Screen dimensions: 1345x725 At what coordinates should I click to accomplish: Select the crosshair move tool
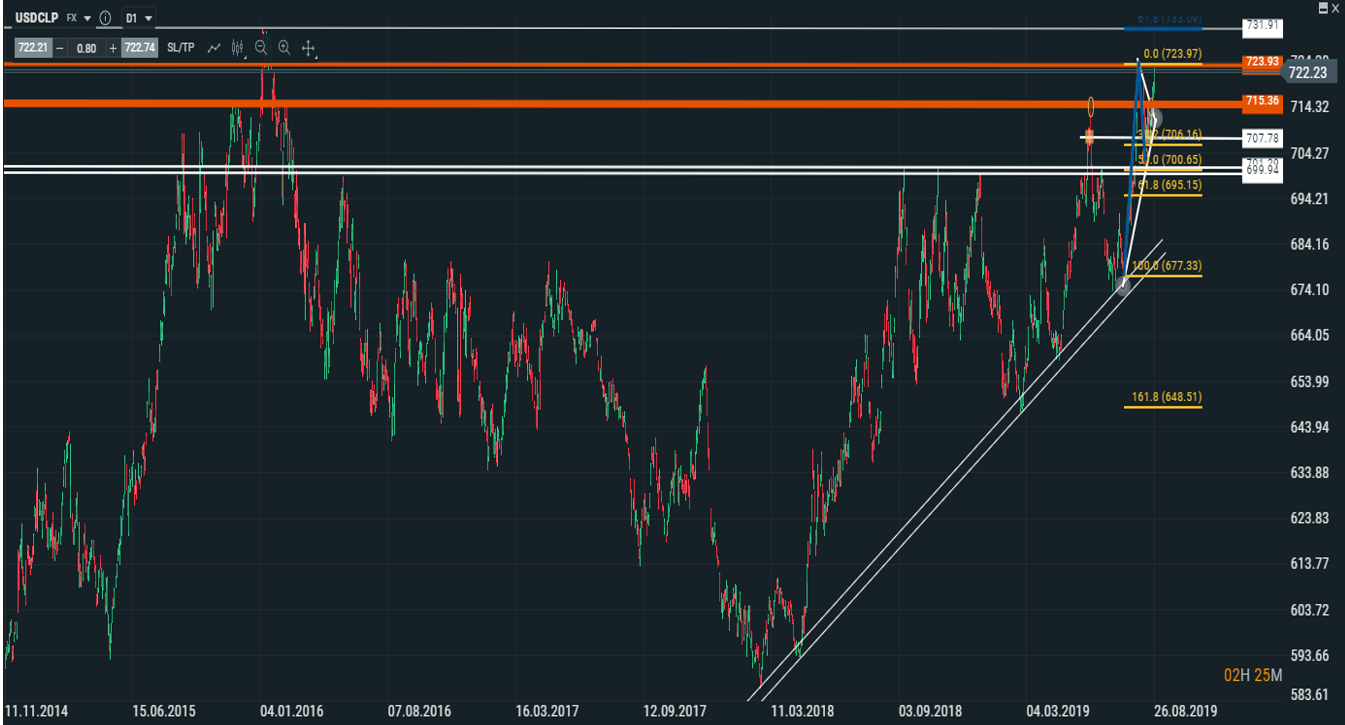pyautogui.click(x=309, y=47)
